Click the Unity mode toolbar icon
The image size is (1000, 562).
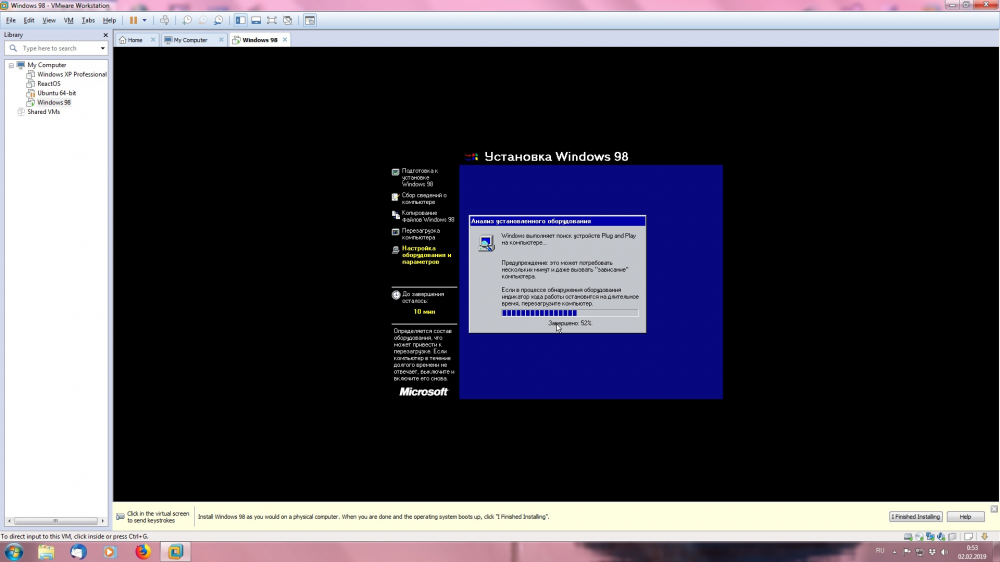tap(288, 20)
